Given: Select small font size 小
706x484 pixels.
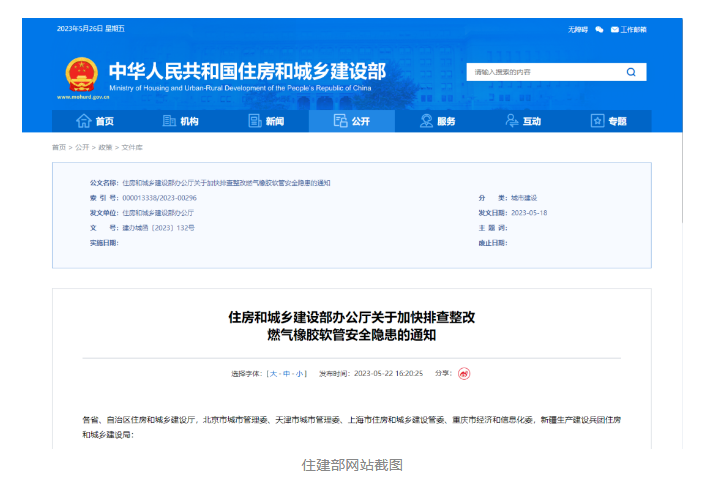Looking at the screenshot, I should (299, 374).
